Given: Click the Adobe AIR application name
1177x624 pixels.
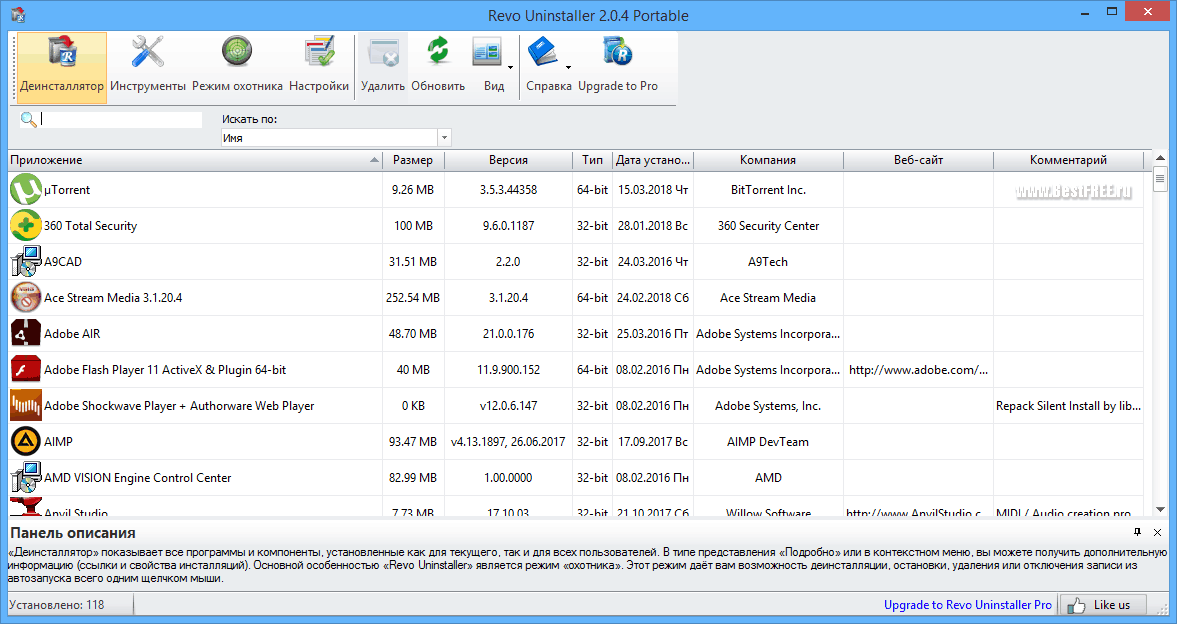Looking at the screenshot, I should click(x=72, y=334).
